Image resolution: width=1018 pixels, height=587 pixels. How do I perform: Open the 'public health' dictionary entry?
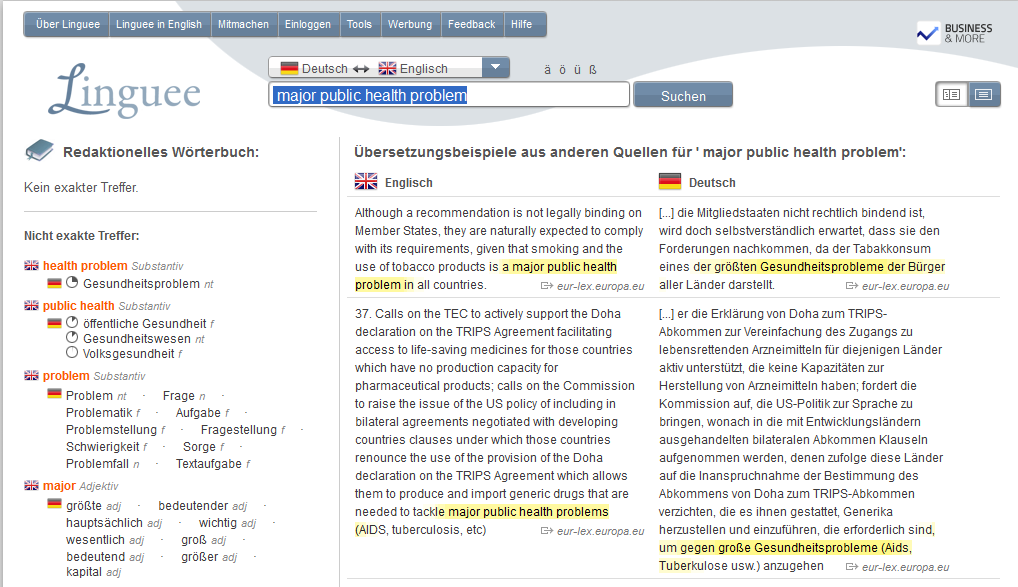click(79, 306)
